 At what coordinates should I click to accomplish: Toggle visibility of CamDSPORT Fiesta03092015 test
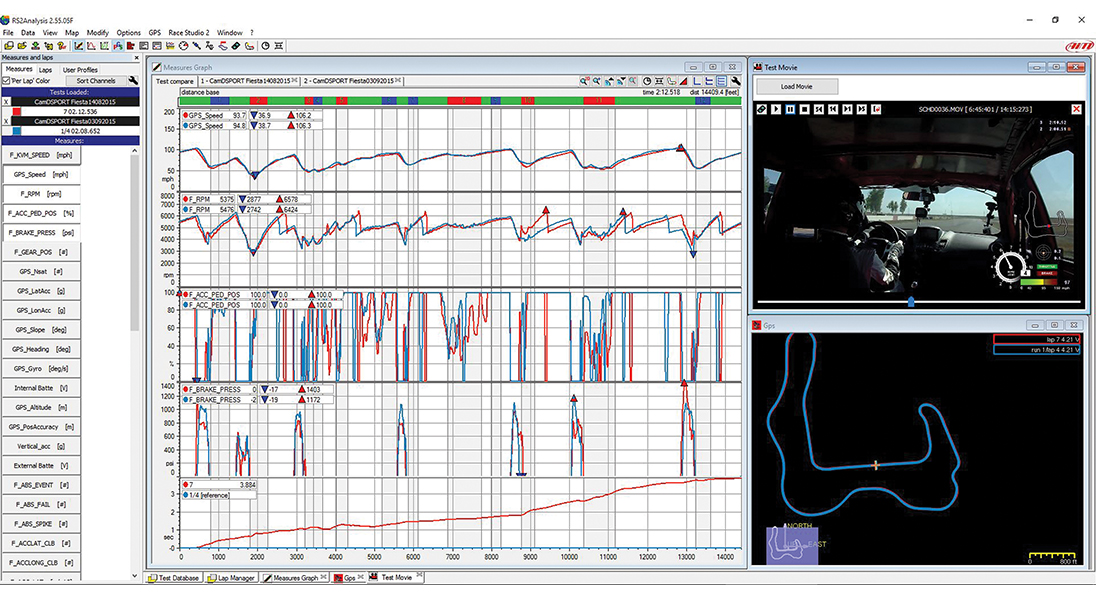click(5, 121)
